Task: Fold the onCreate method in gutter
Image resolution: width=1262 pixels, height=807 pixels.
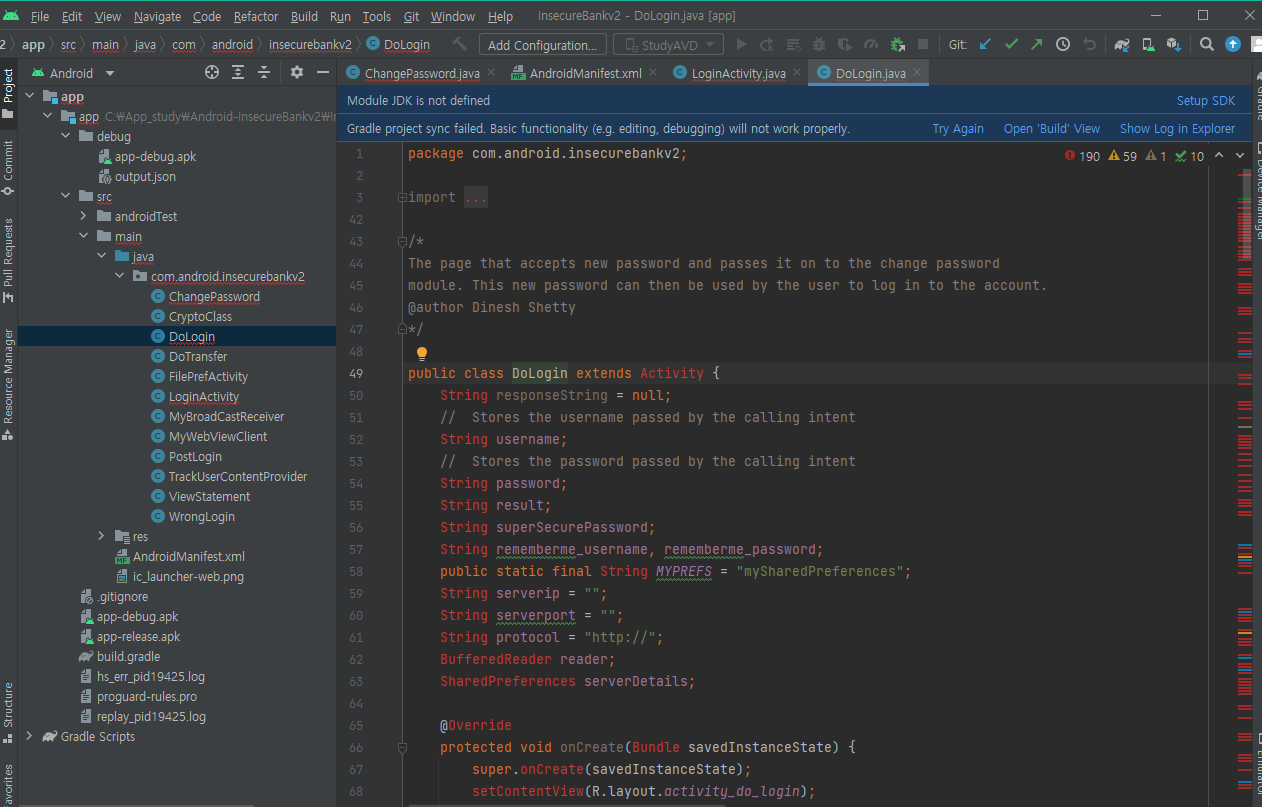Action: [402, 747]
